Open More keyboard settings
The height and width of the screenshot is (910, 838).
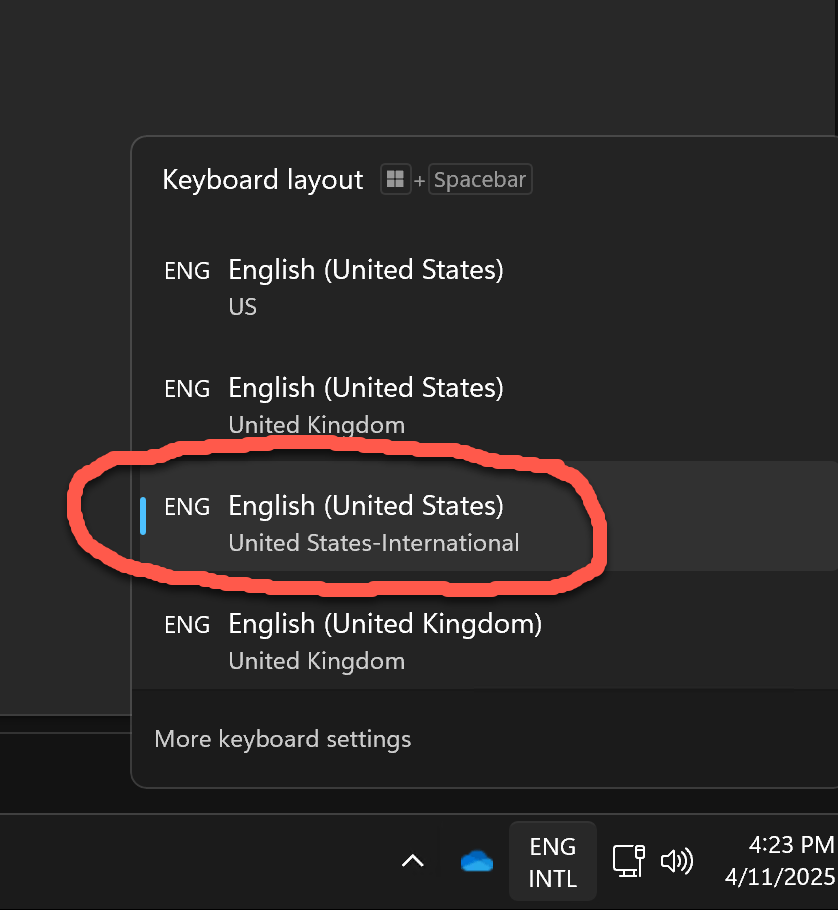[283, 739]
